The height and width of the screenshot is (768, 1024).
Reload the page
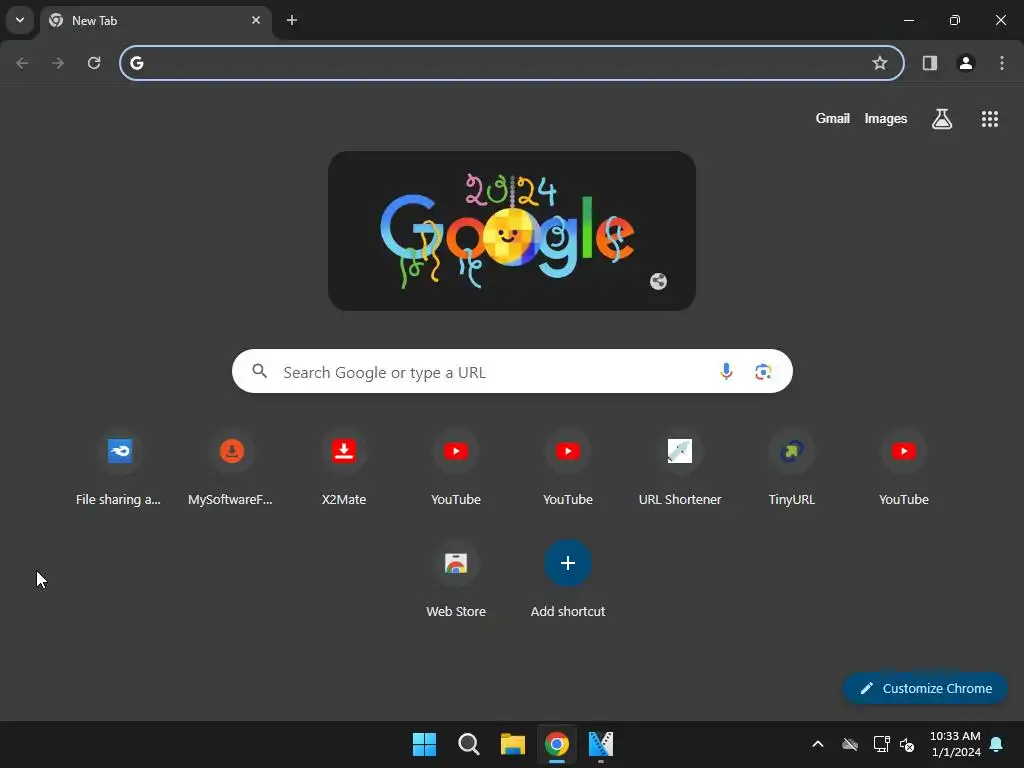click(x=94, y=63)
